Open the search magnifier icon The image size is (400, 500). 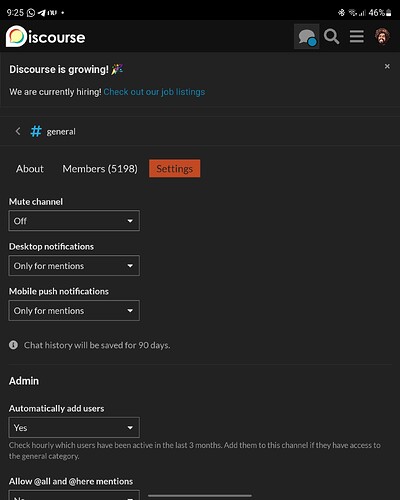coord(331,37)
